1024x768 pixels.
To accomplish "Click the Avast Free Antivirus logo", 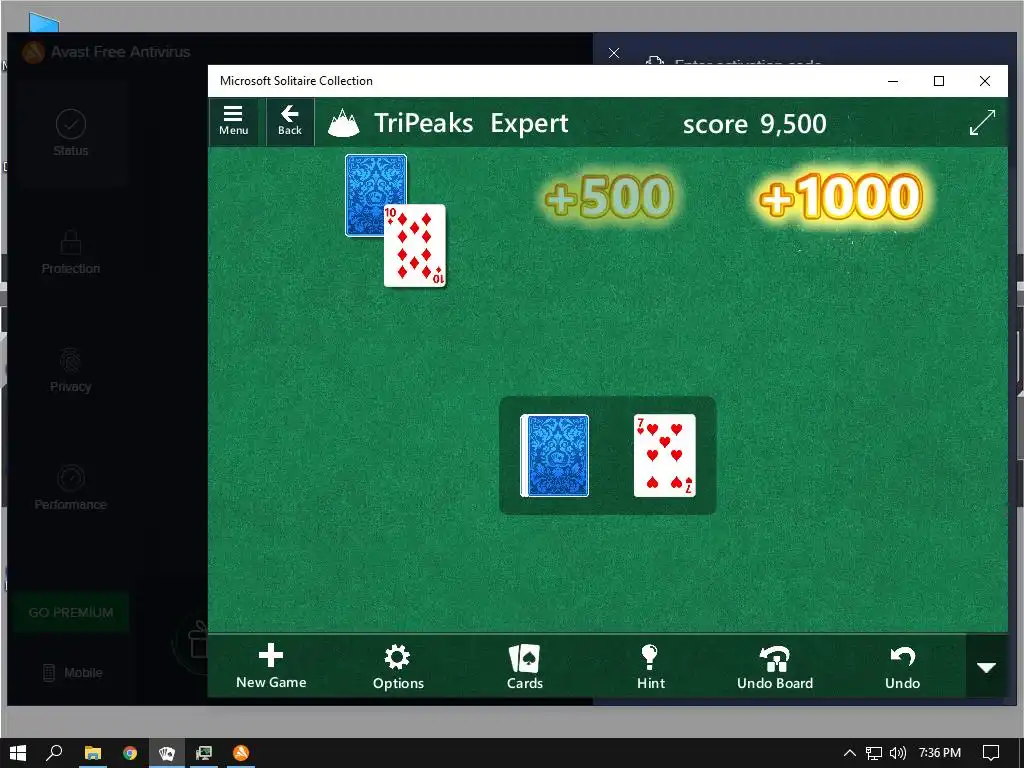I will (33, 52).
